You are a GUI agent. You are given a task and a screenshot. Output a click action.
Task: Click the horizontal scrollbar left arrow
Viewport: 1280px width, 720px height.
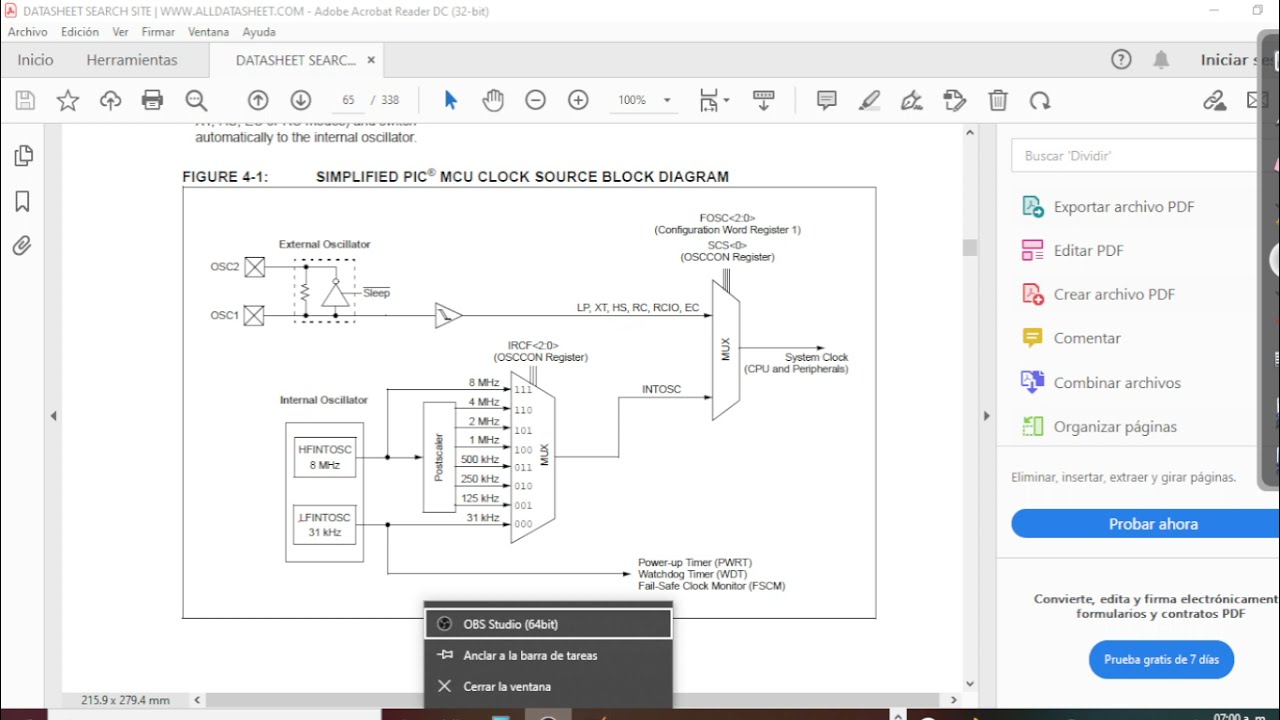pyautogui.click(x=198, y=700)
